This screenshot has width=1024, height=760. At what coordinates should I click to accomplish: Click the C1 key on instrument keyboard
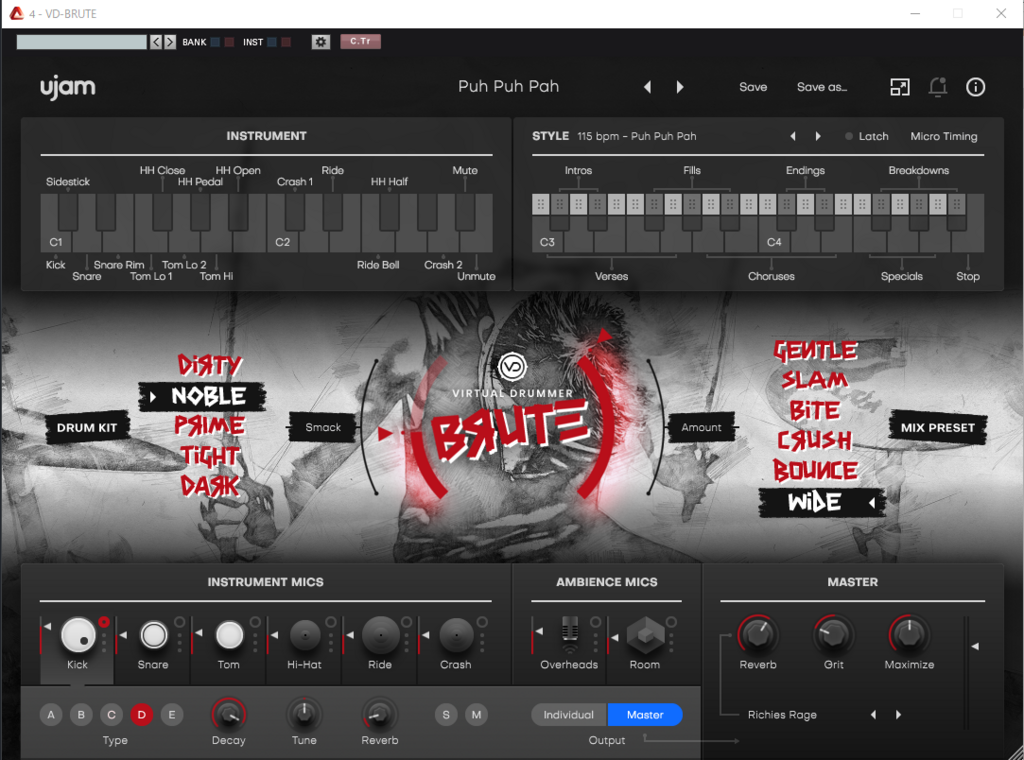coord(56,240)
